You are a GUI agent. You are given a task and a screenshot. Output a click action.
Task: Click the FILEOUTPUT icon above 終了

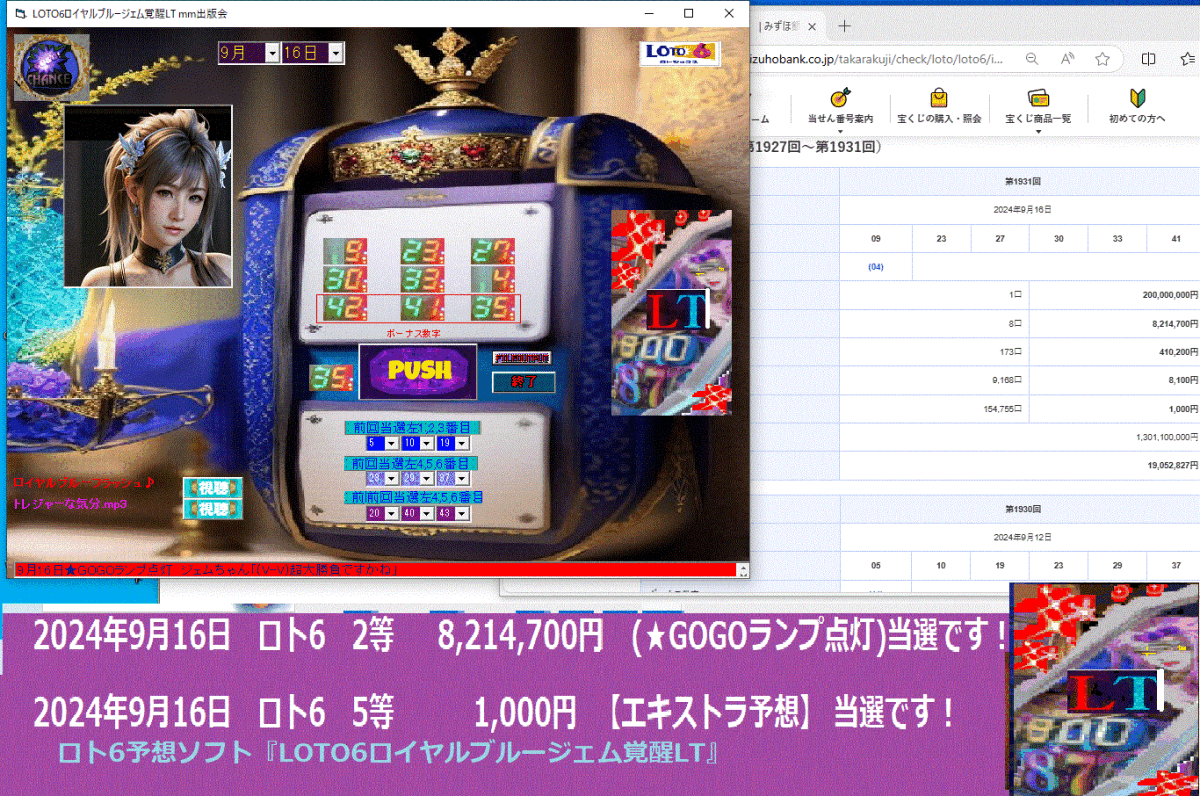522,358
